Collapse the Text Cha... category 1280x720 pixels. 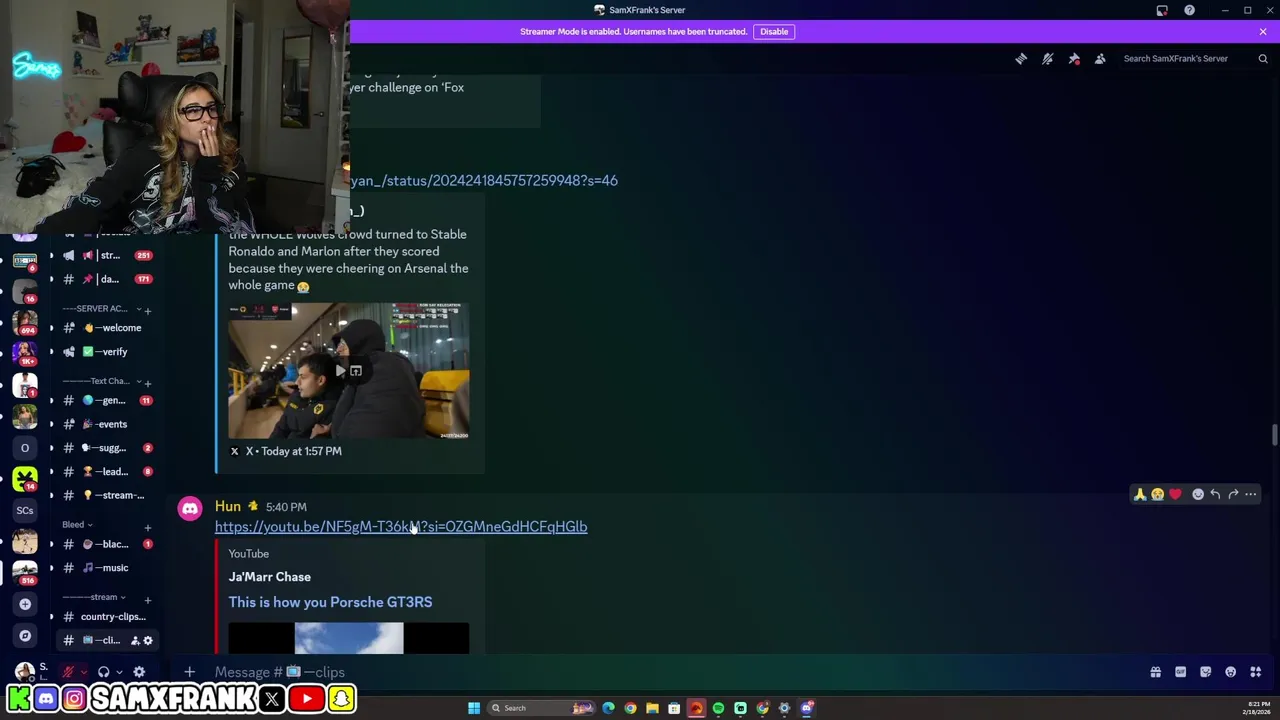click(x=102, y=381)
